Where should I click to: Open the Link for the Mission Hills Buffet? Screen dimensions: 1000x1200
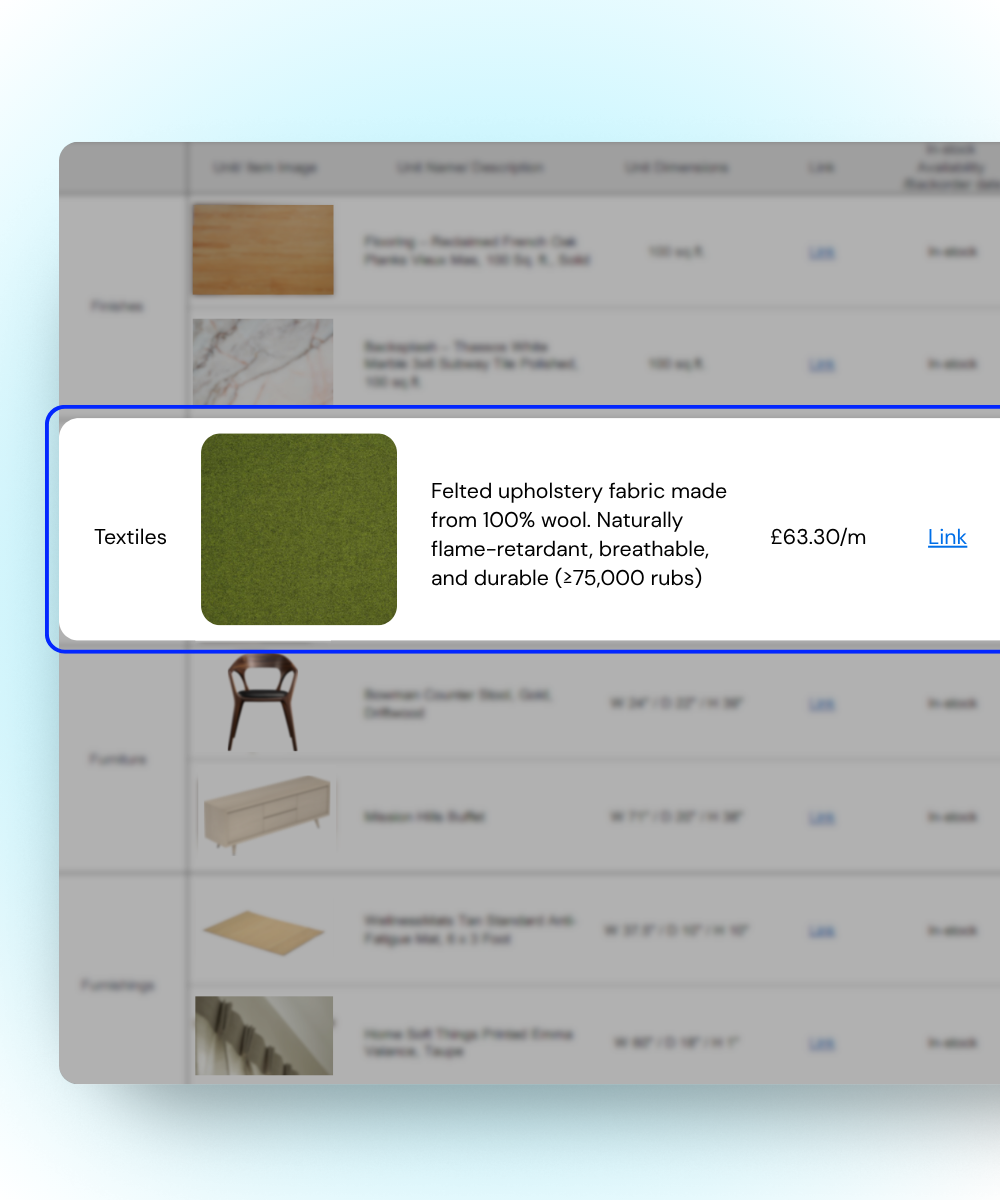tap(821, 817)
